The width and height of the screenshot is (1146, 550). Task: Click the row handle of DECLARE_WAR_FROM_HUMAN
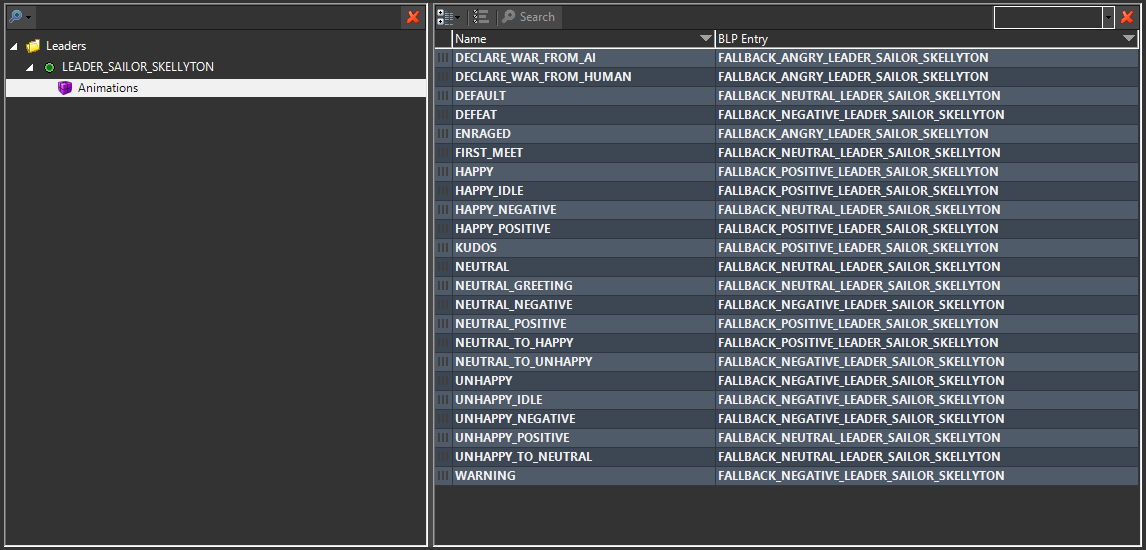coord(443,77)
